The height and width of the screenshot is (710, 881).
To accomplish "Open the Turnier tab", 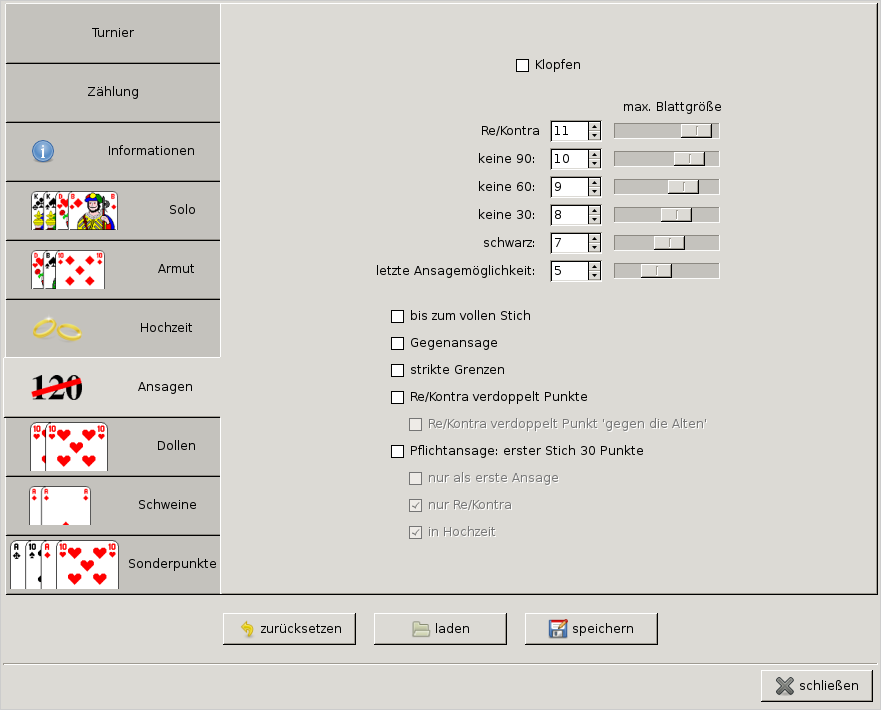I will tap(112, 33).
